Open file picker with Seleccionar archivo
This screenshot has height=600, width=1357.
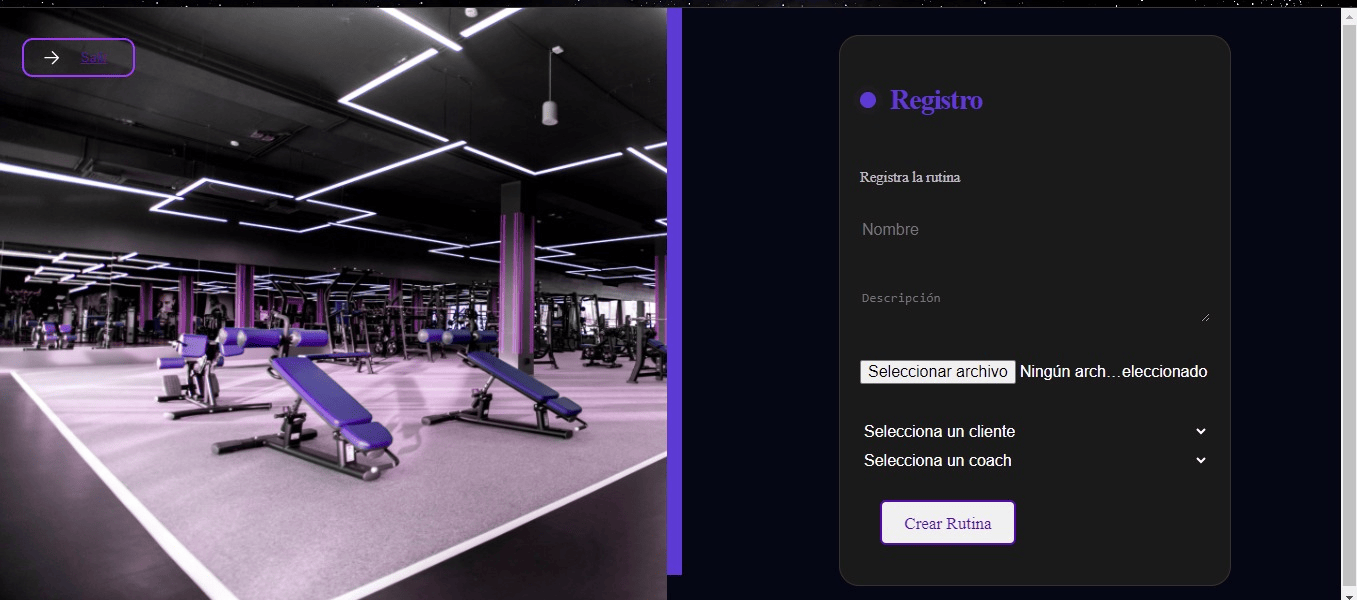(x=938, y=372)
